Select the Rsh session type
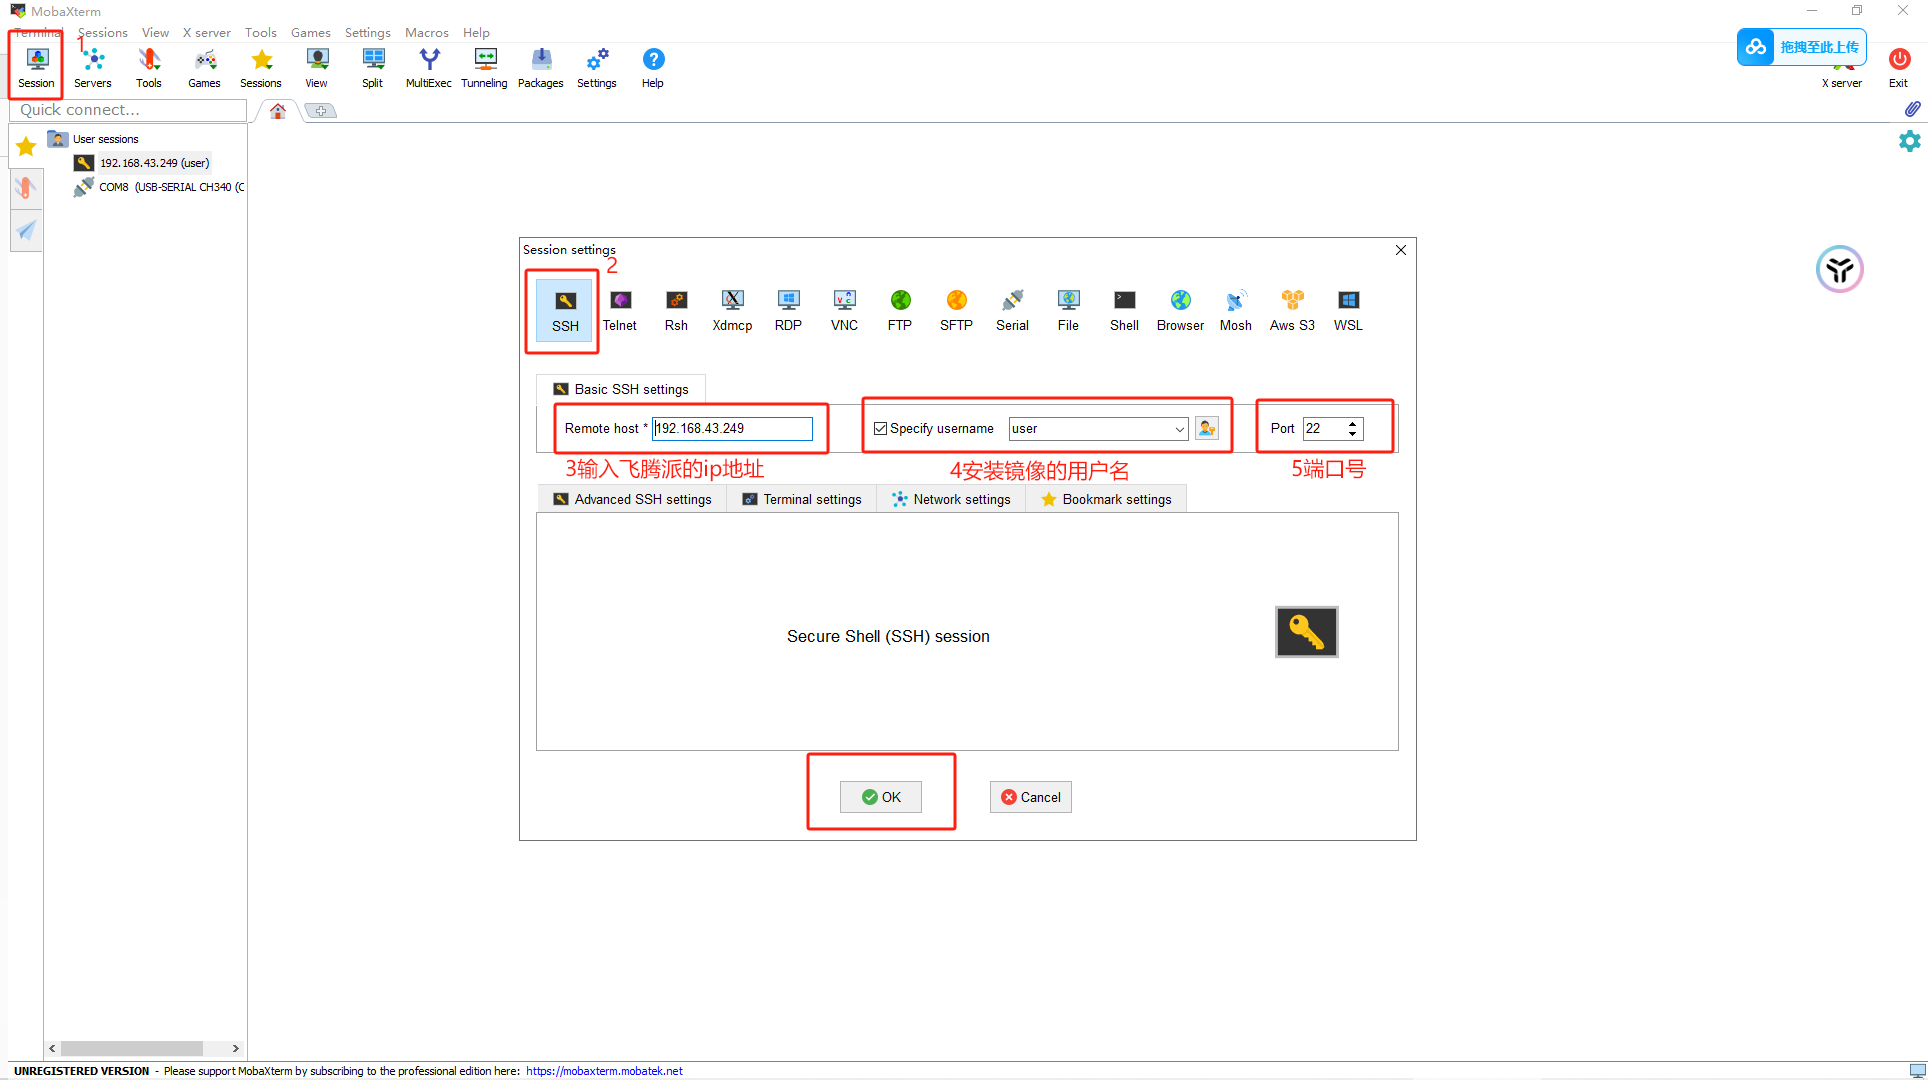The height and width of the screenshot is (1080, 1928). coord(677,311)
